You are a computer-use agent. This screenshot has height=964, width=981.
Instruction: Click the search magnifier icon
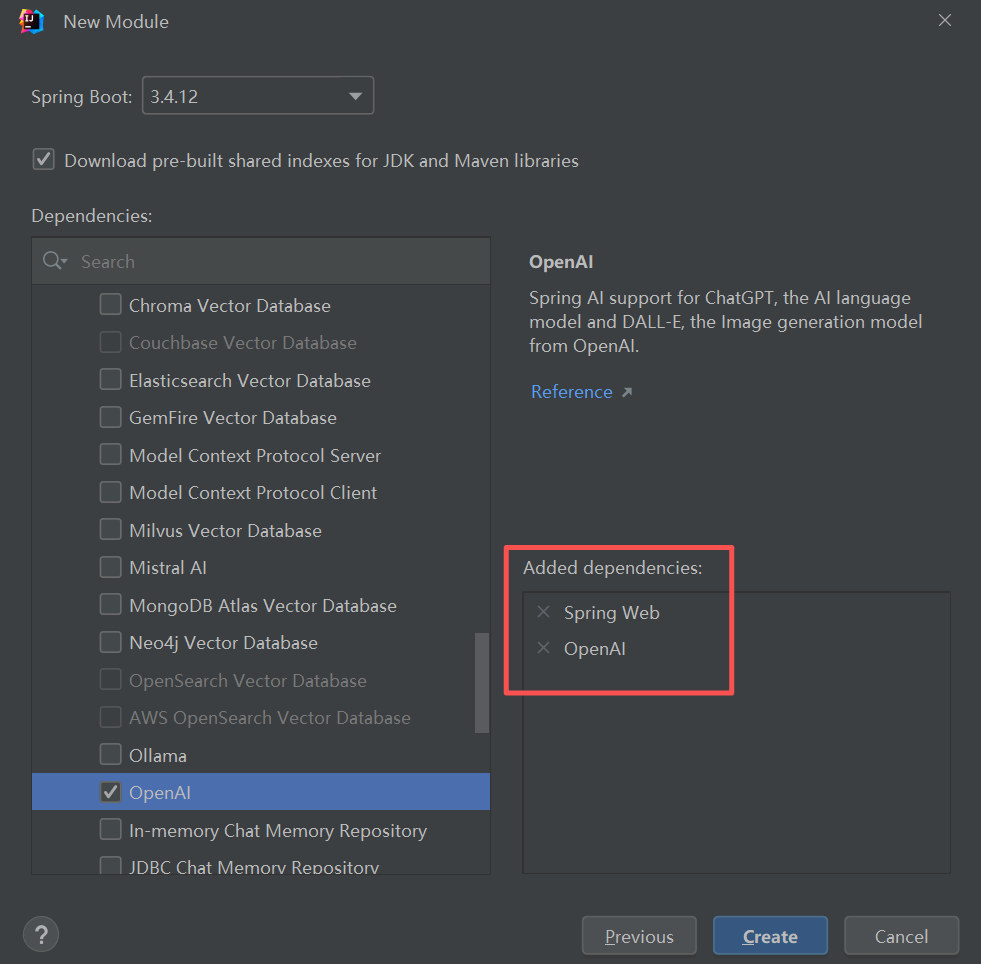point(53,261)
